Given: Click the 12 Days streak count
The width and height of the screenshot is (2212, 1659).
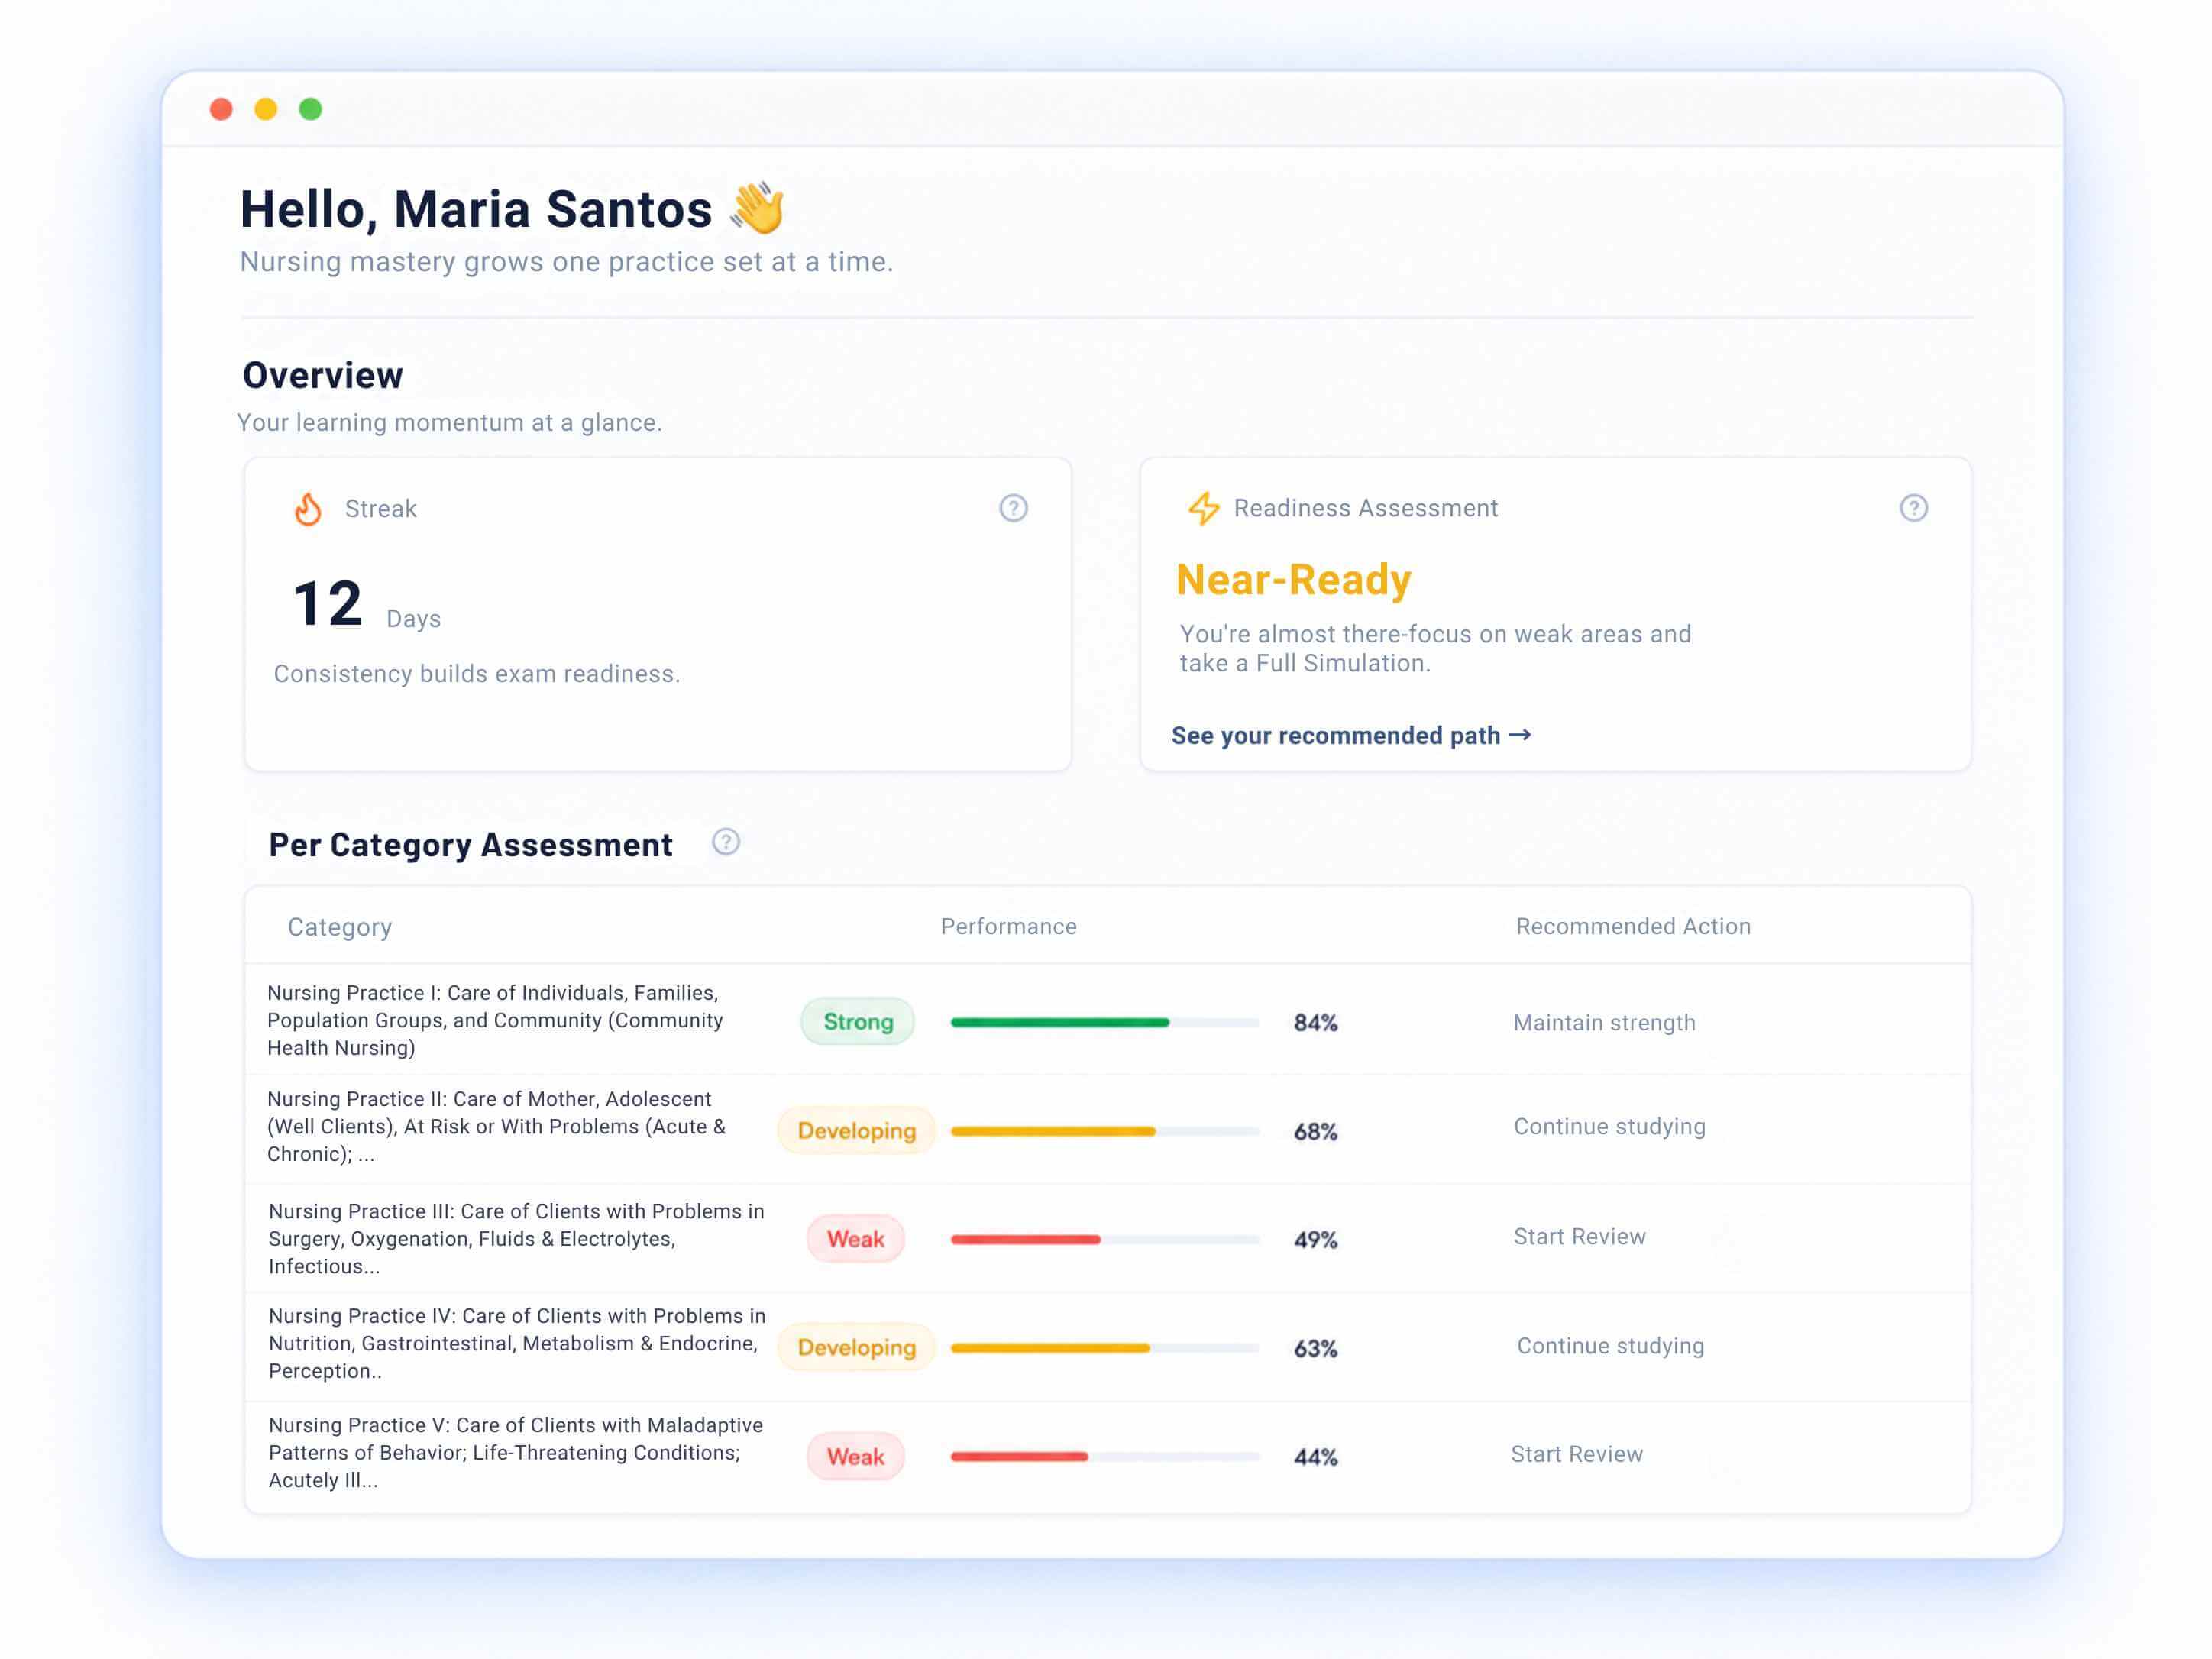Looking at the screenshot, I should (366, 605).
